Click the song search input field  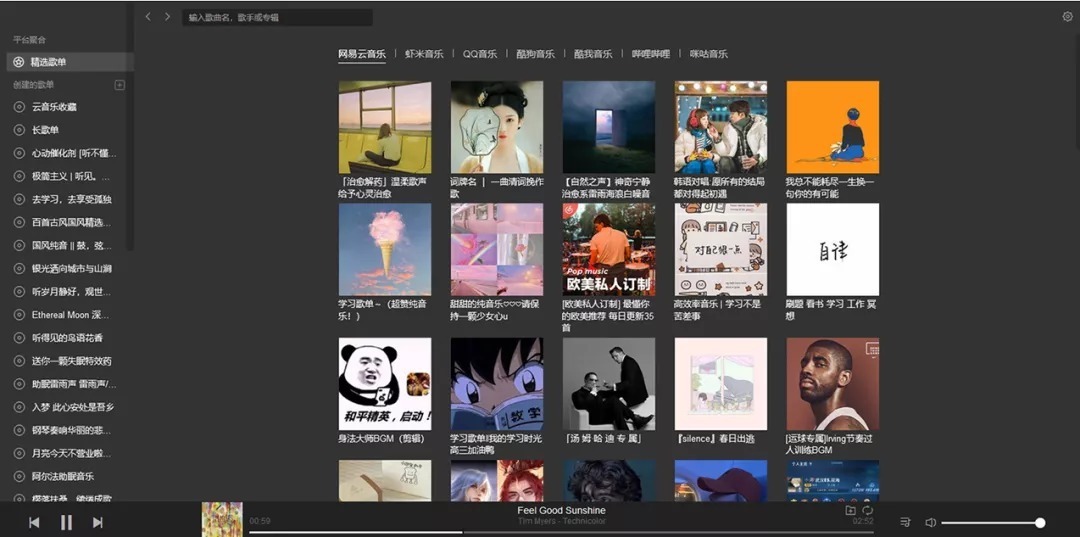coord(278,17)
